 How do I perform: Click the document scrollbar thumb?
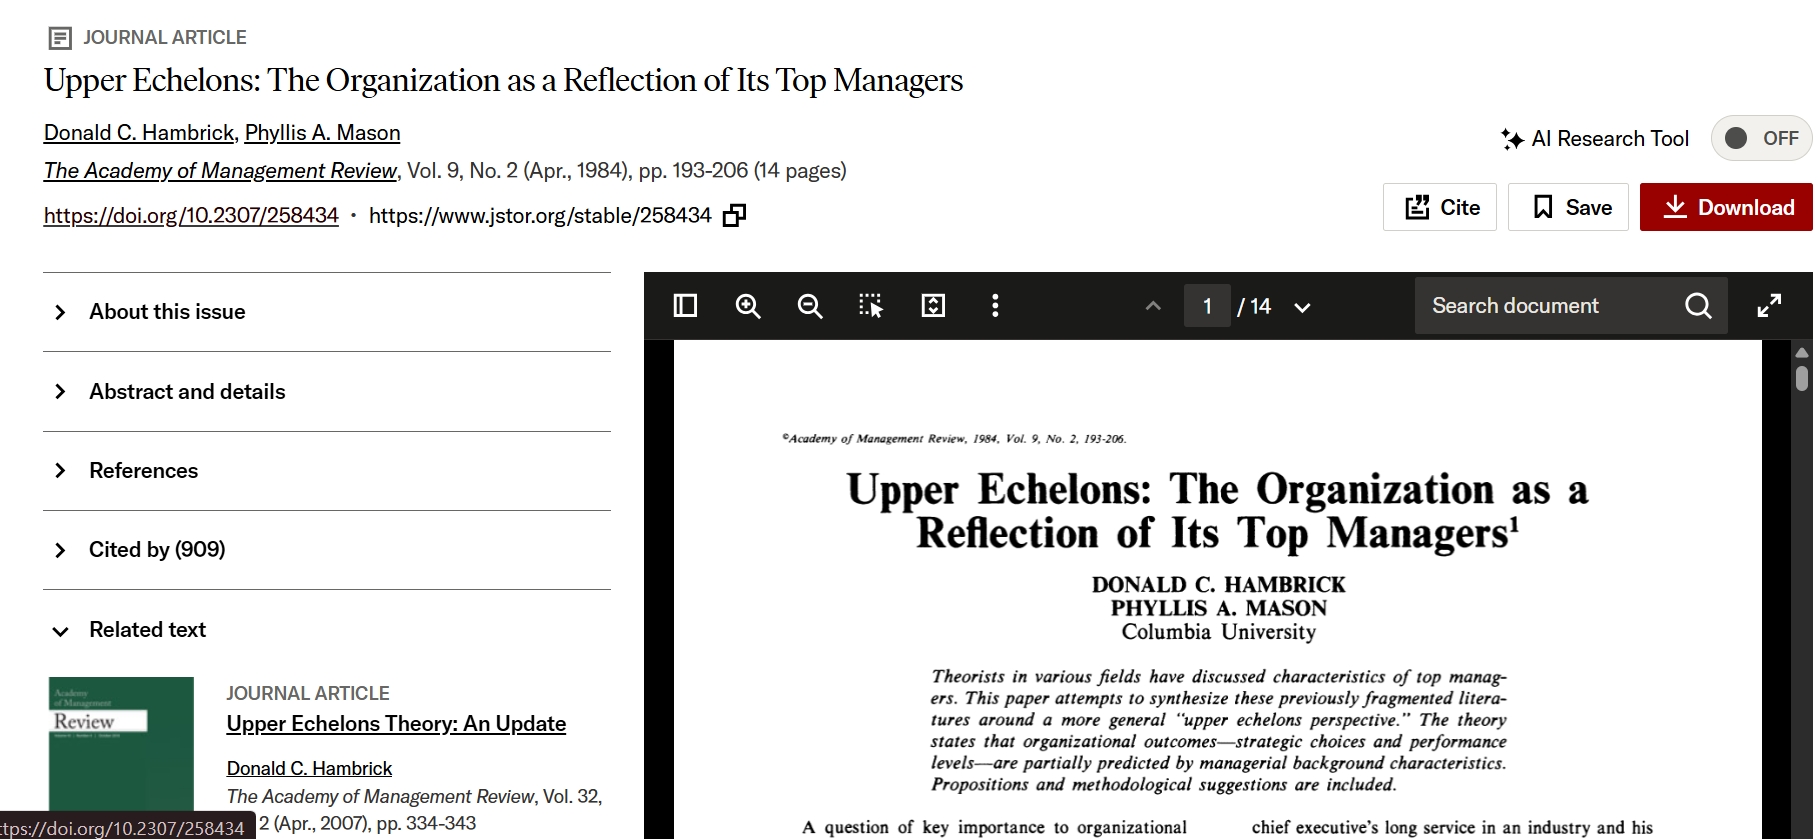coord(1802,378)
